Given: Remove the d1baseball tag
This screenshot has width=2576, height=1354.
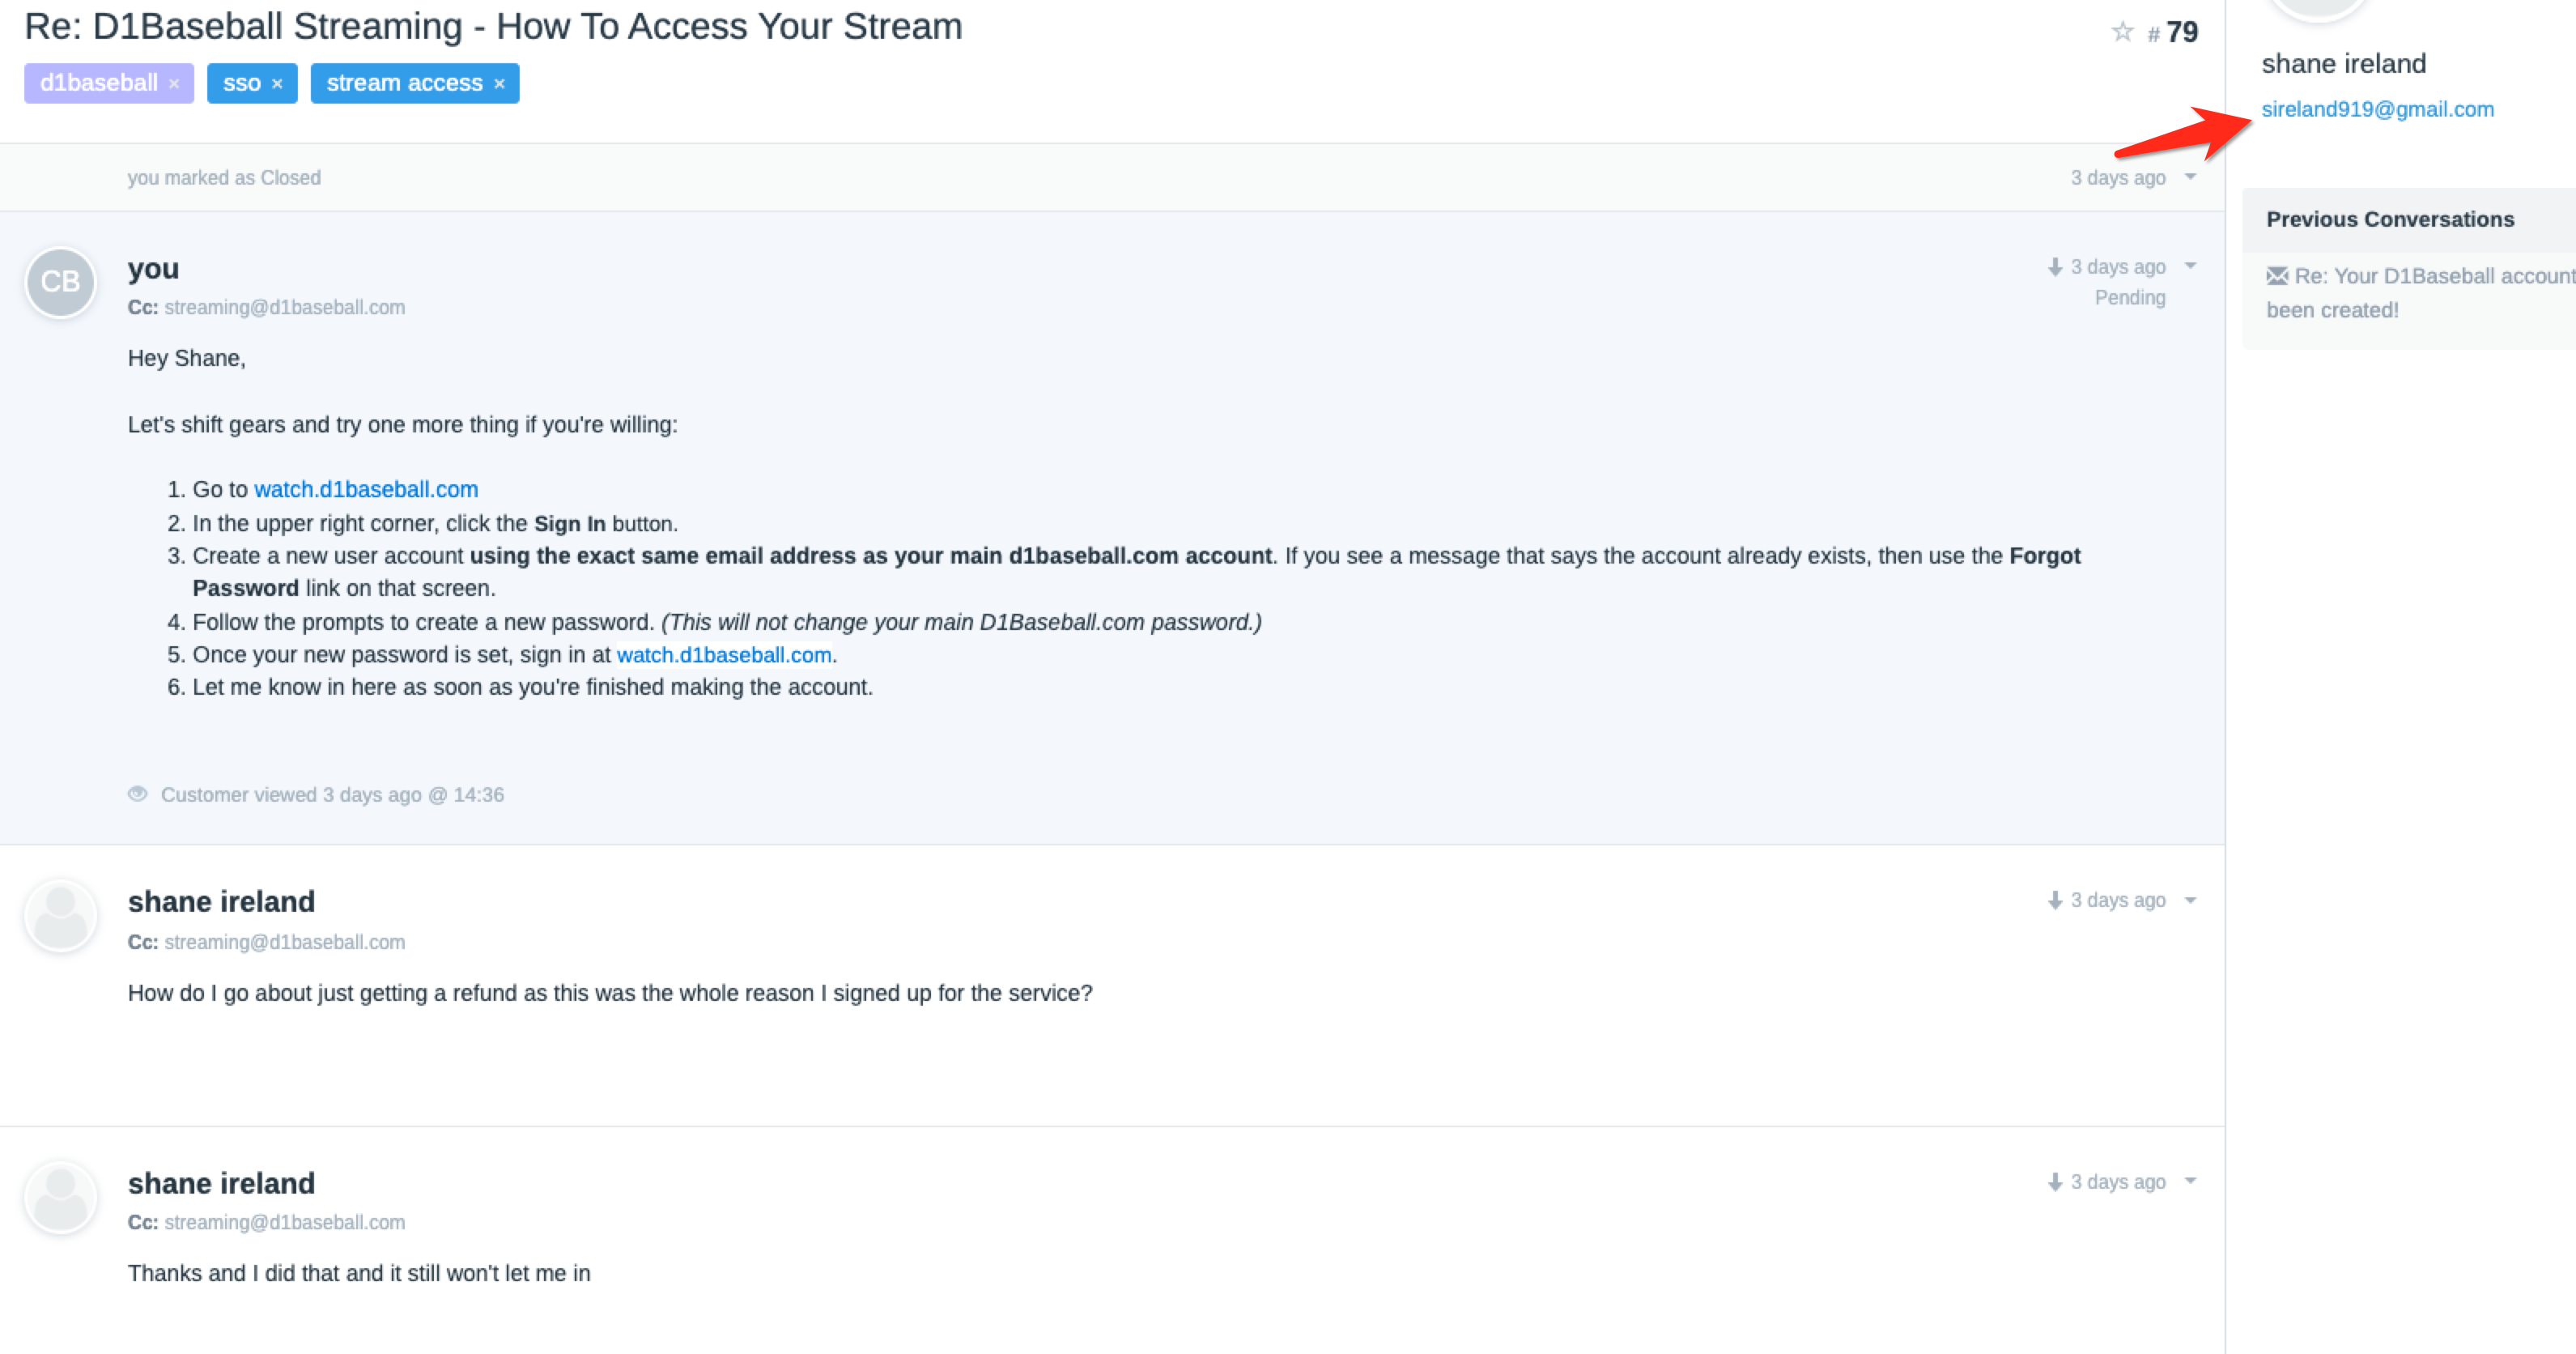Looking at the screenshot, I should tap(174, 84).
